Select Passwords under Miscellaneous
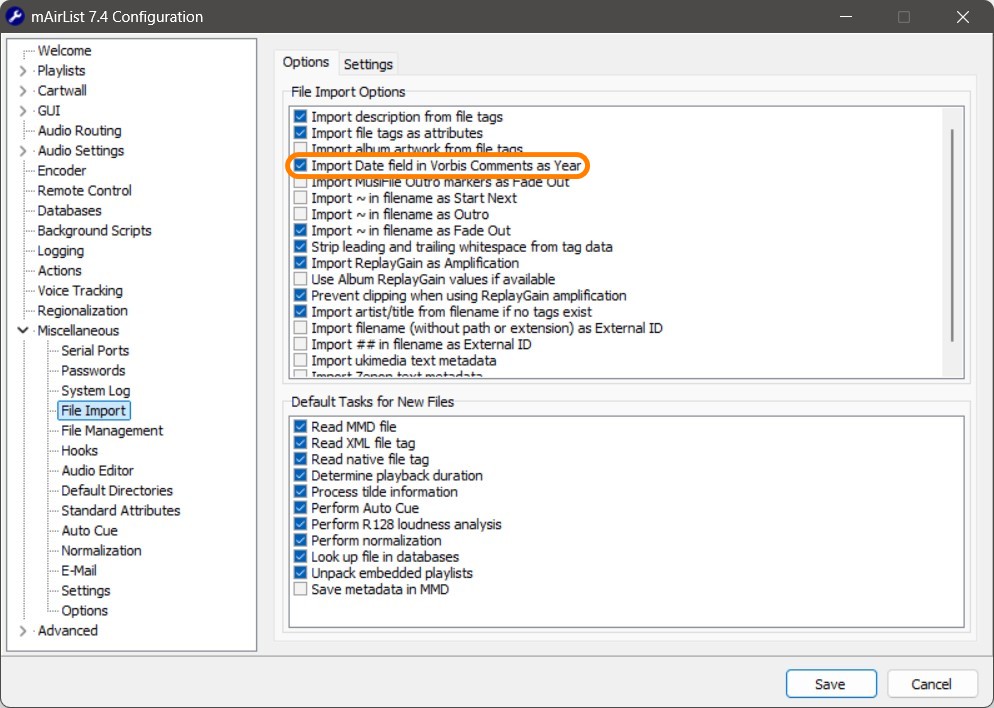Viewport: 994px width, 708px height. click(93, 371)
